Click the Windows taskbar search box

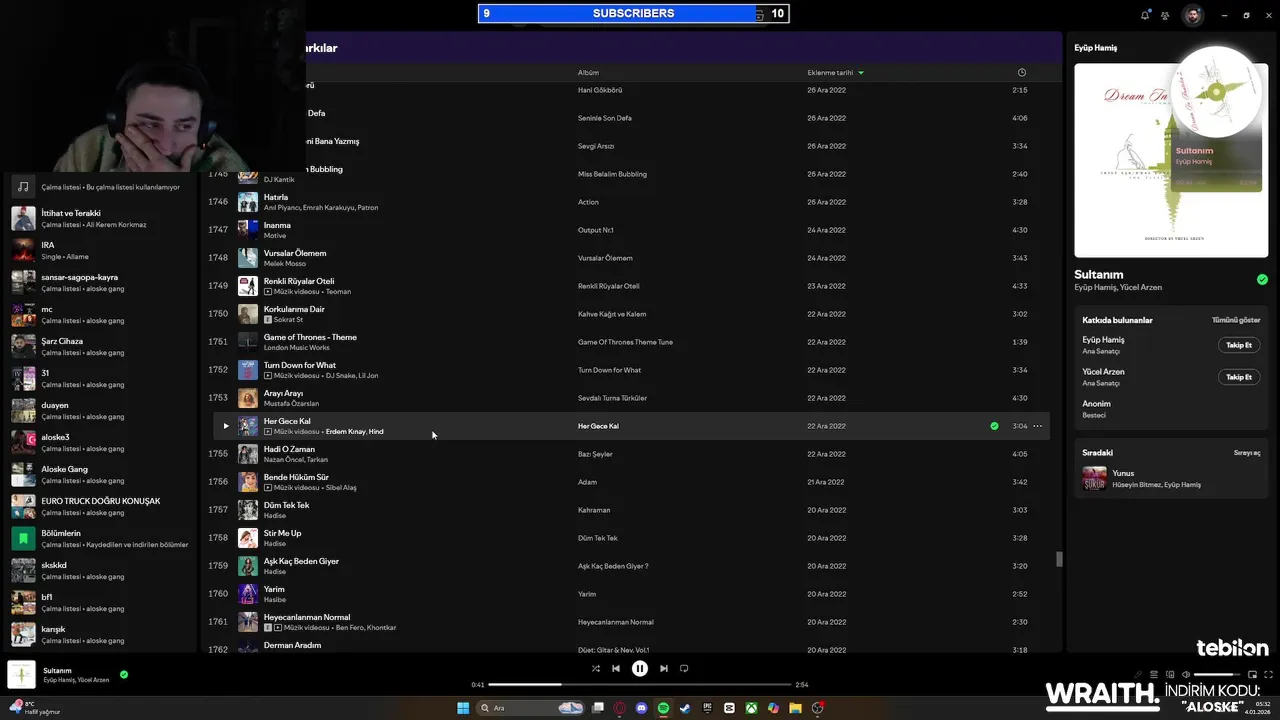(x=532, y=708)
